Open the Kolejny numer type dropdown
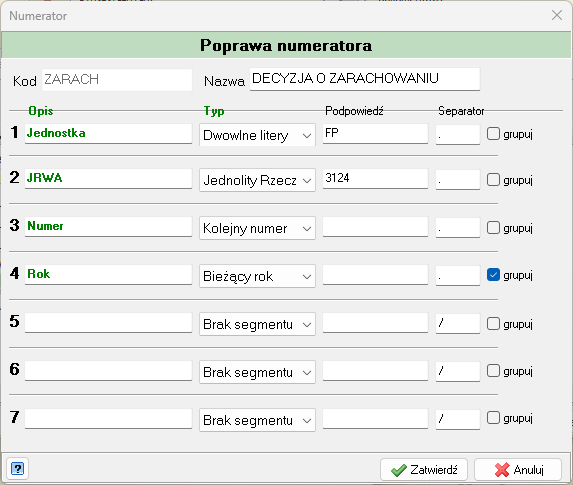This screenshot has width=573, height=485. 257,228
